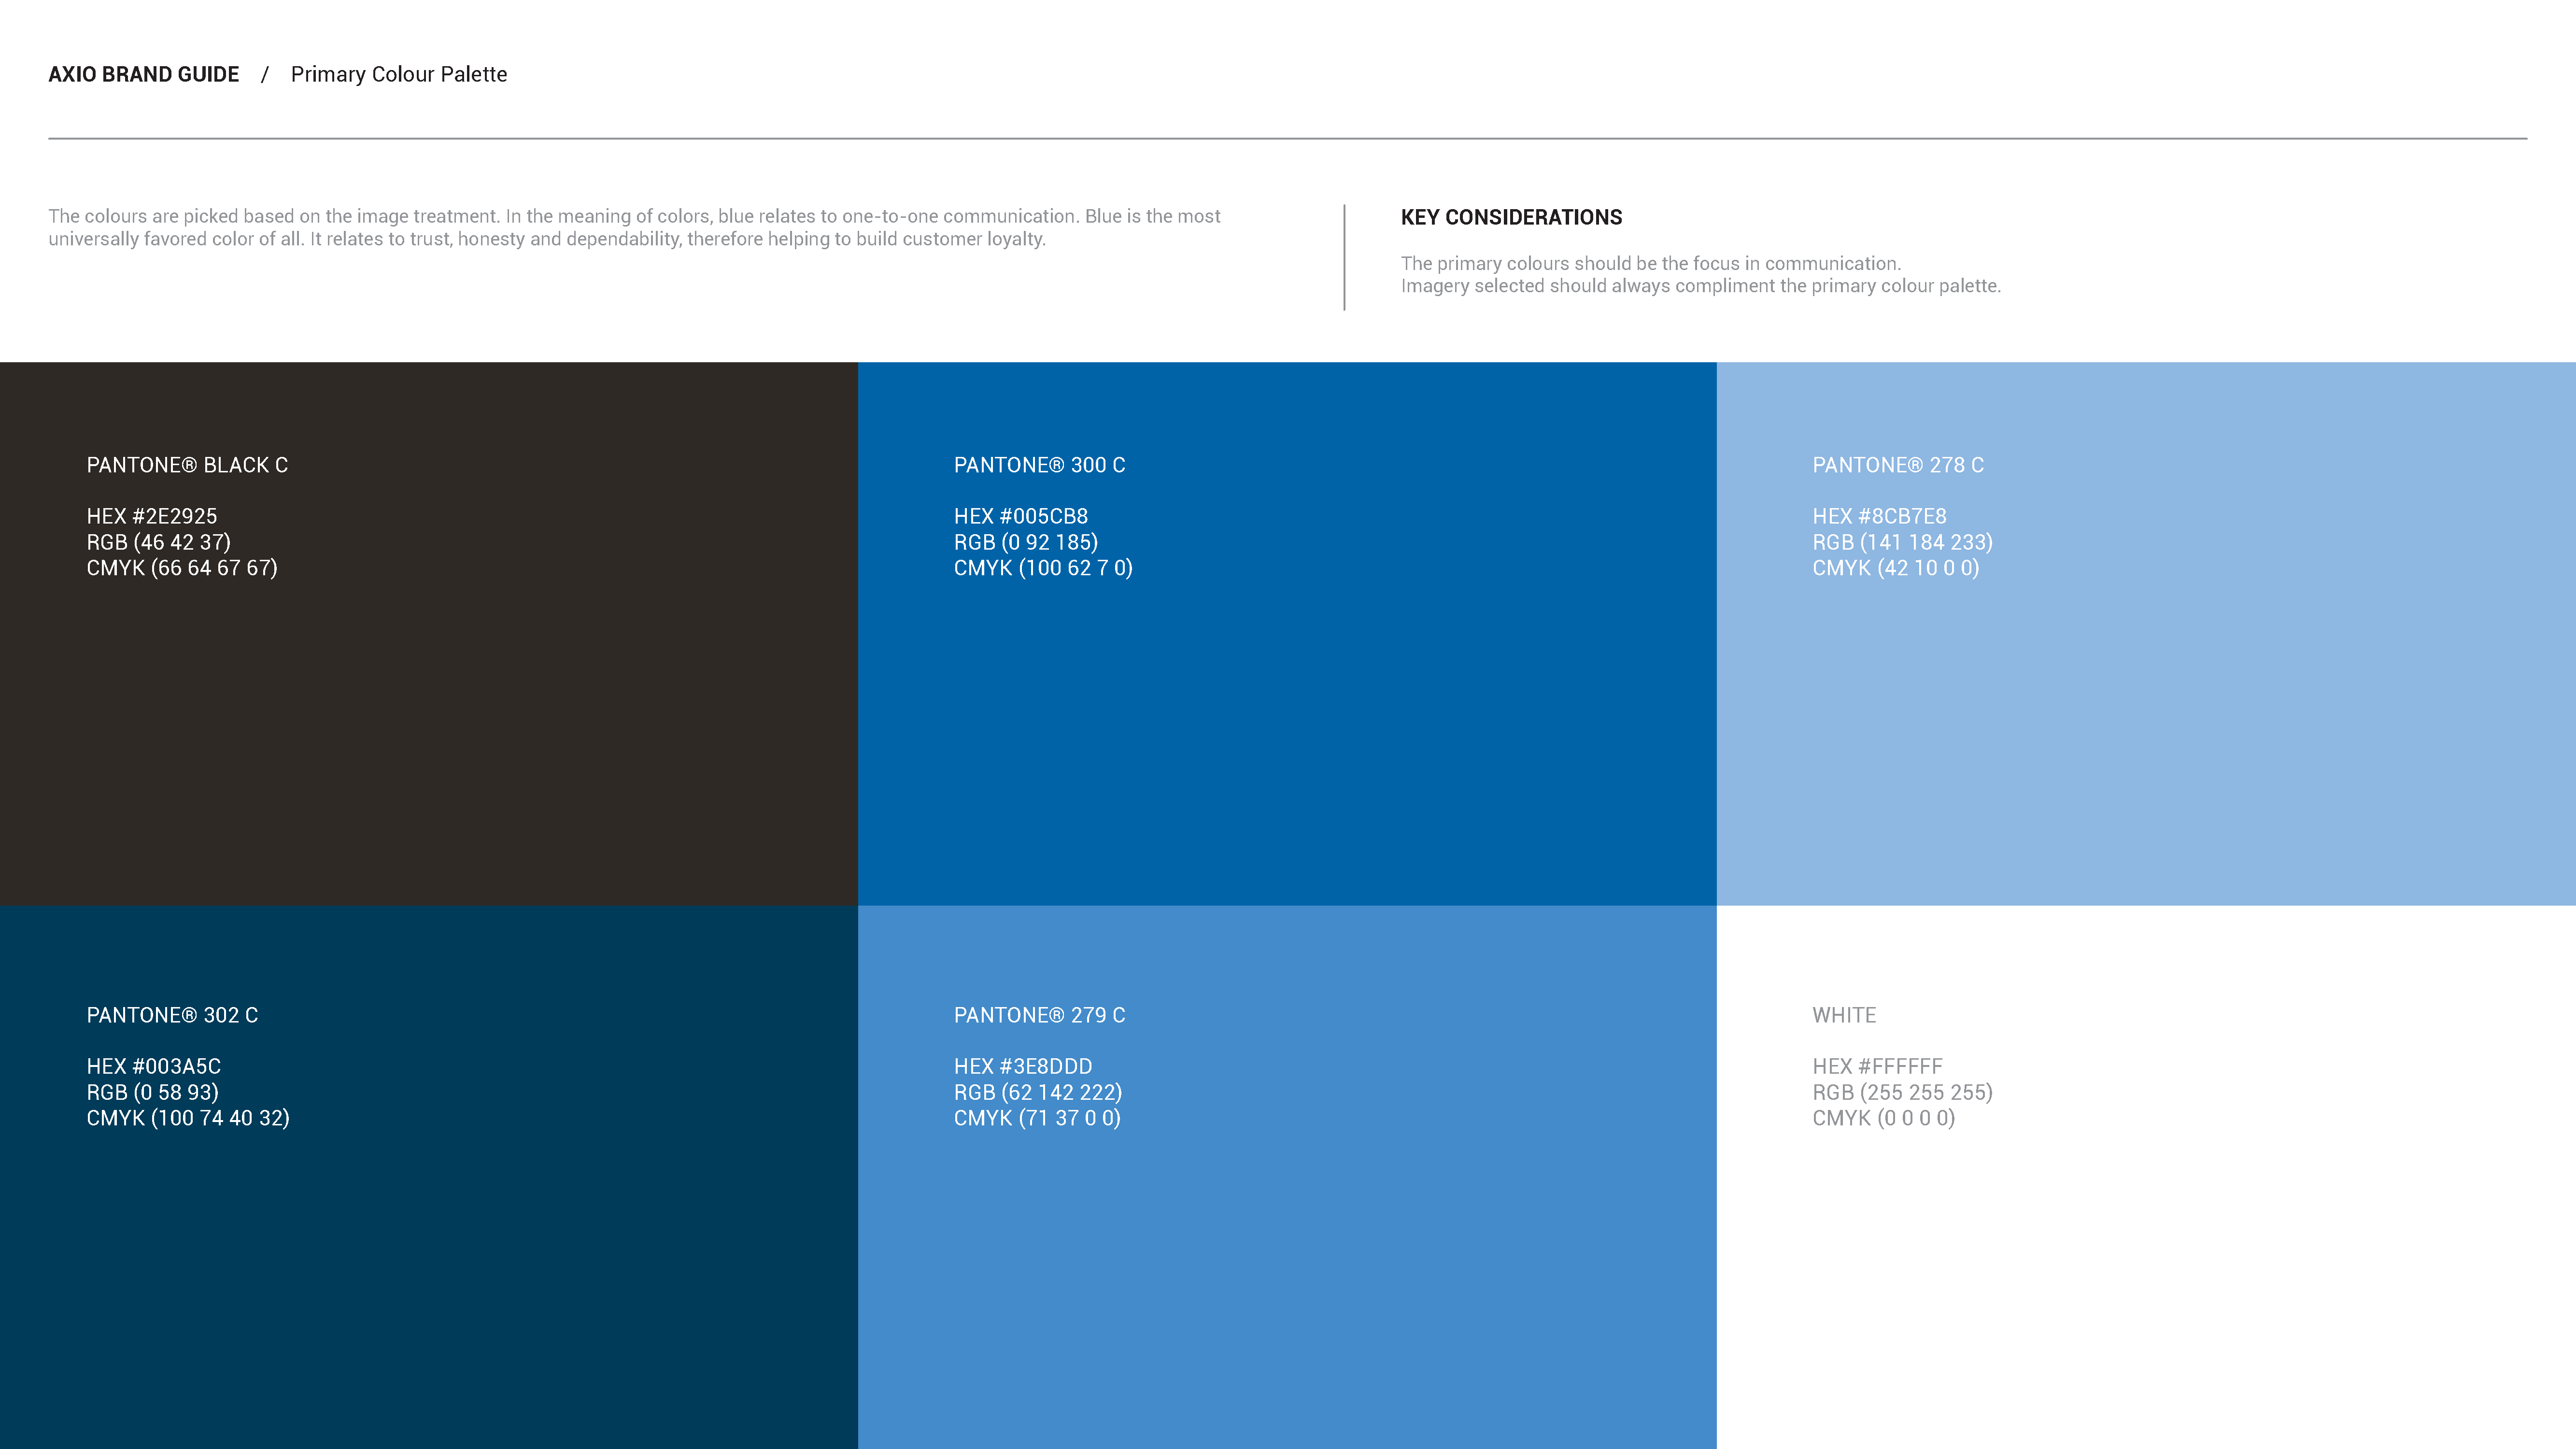
Task: Select the text 'HEX #FFFFFF'
Action: point(1877,1066)
